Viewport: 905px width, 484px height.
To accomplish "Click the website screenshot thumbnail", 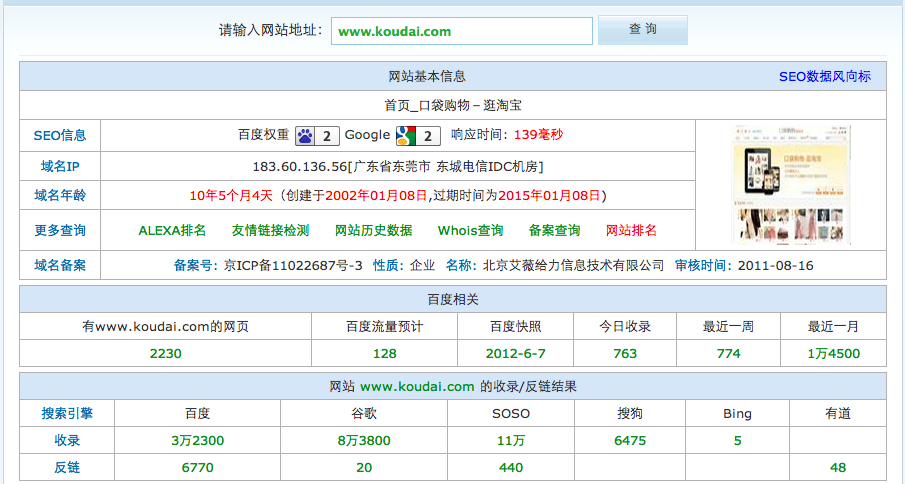I will [791, 185].
